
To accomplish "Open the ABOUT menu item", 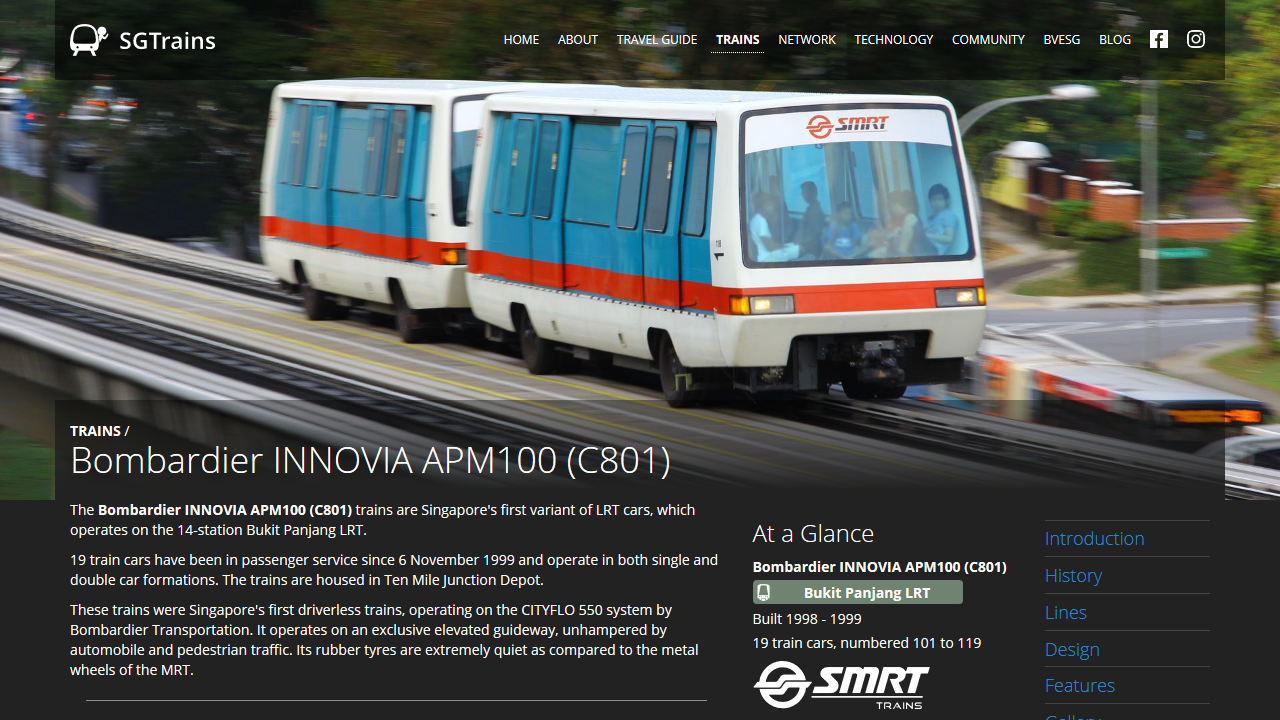I will click(578, 40).
